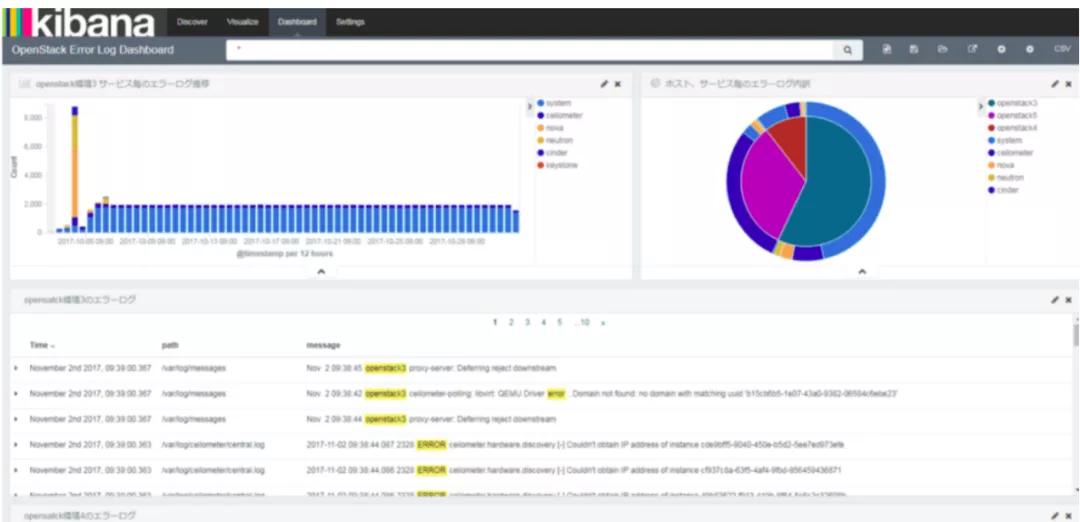Expand log row for instance cde9bff5
Viewport: 1080px width, 522px height.
click(x=16, y=445)
